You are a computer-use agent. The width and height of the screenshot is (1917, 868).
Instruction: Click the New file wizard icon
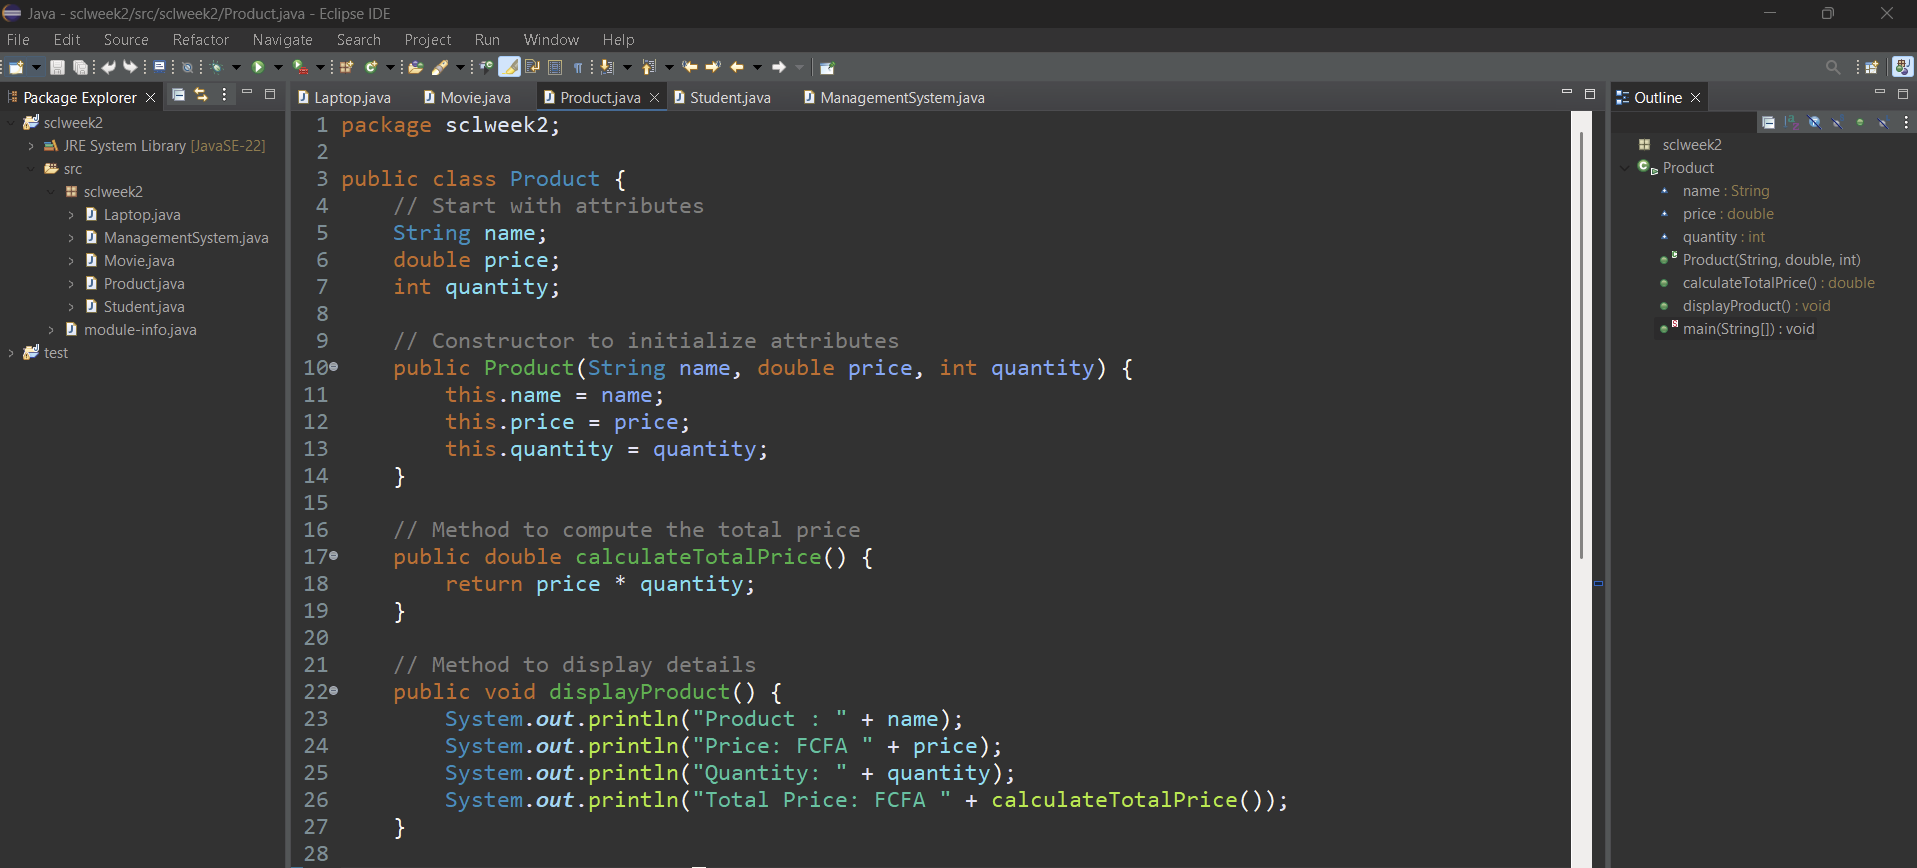click(16, 67)
